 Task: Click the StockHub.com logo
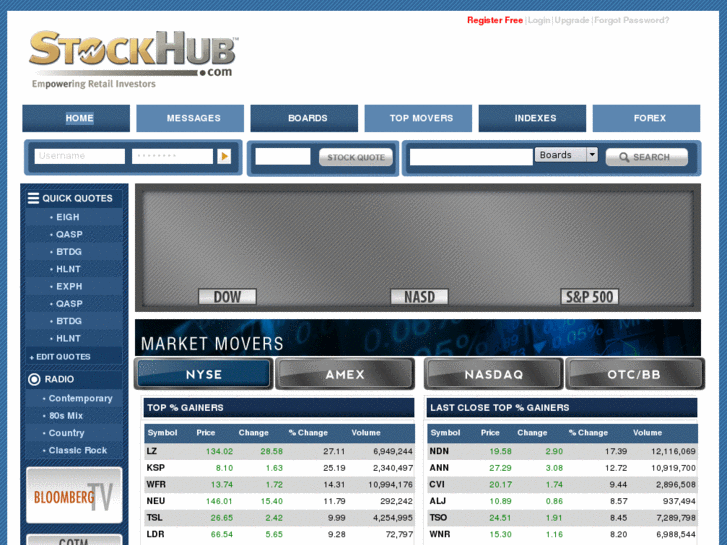click(x=134, y=59)
